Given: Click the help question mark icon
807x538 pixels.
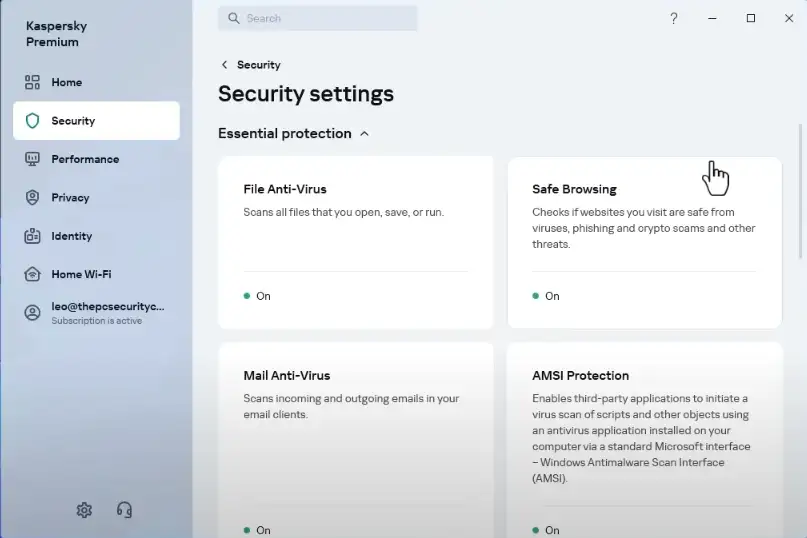Looking at the screenshot, I should [x=674, y=18].
